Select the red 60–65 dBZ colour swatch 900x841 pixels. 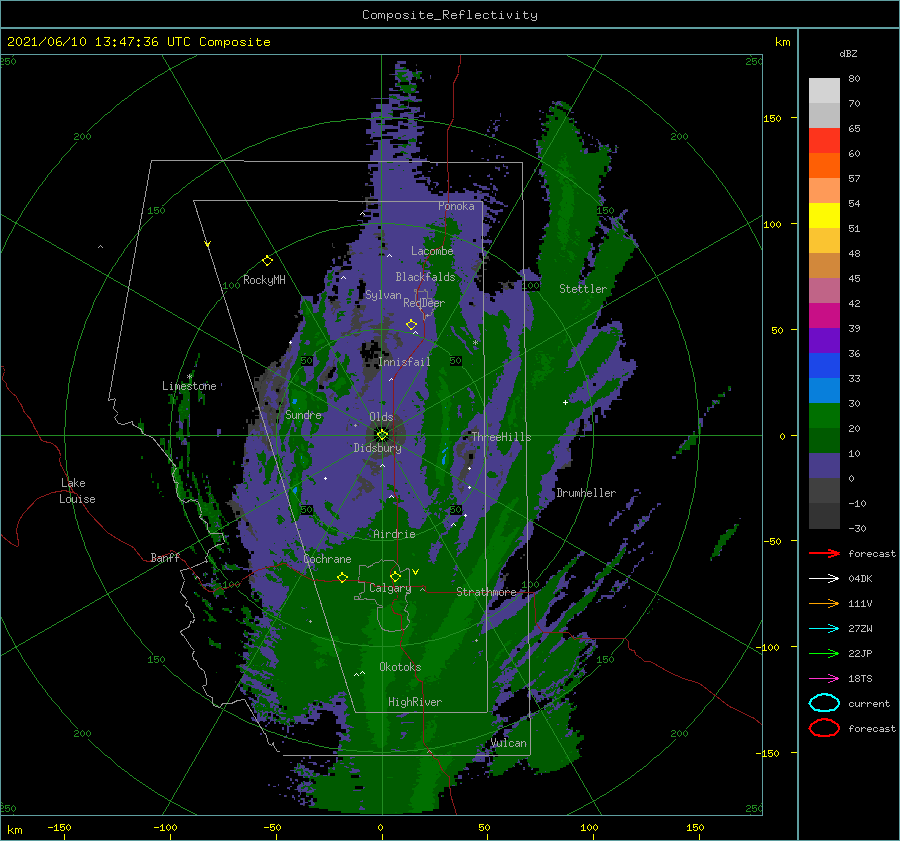coord(824,141)
